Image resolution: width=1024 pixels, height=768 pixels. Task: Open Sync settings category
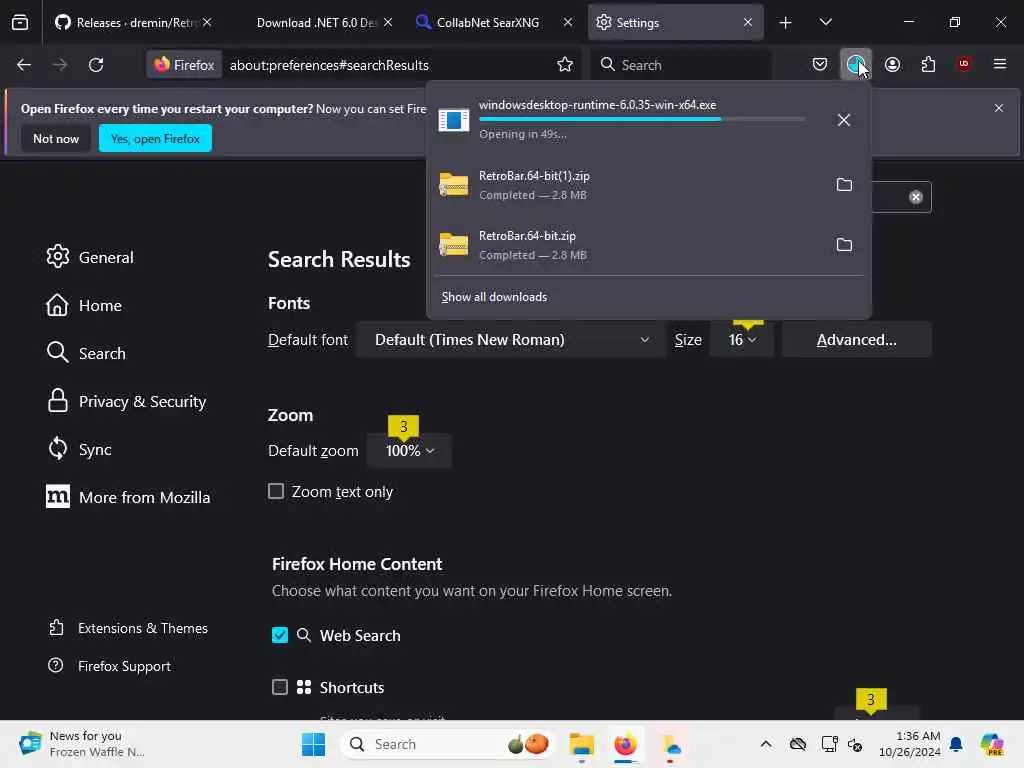point(79,449)
